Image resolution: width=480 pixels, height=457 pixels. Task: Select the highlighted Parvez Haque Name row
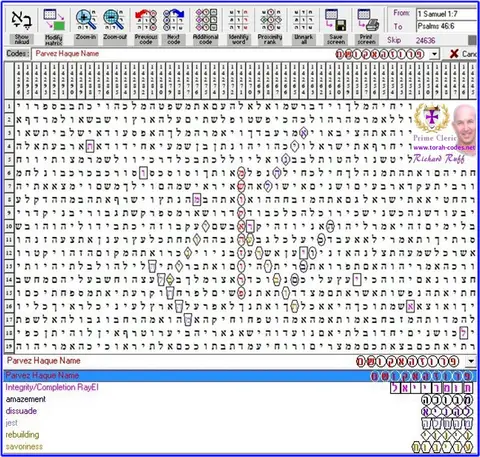click(x=240, y=376)
